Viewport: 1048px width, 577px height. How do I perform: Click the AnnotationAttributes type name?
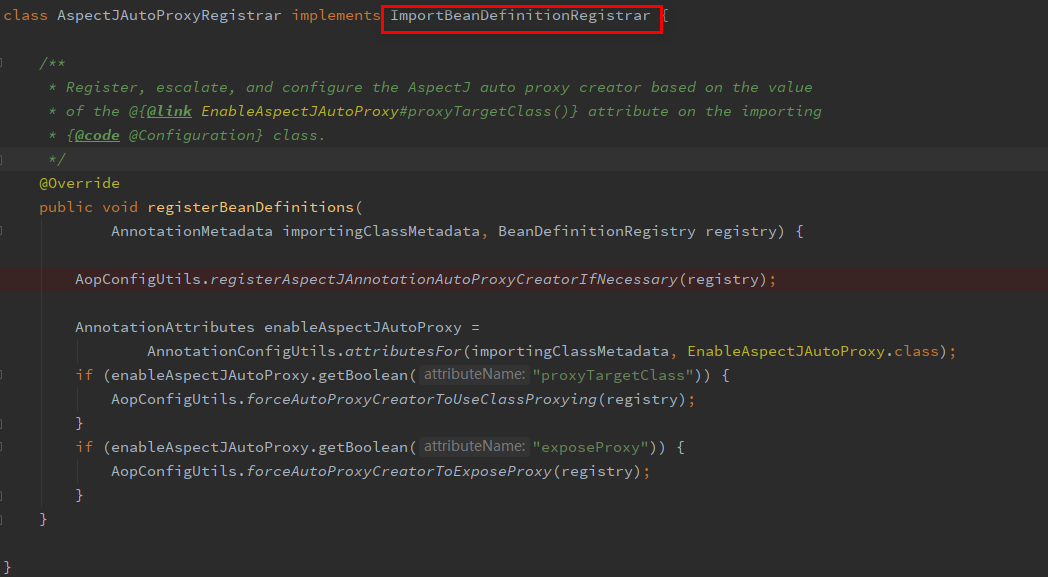tap(164, 328)
